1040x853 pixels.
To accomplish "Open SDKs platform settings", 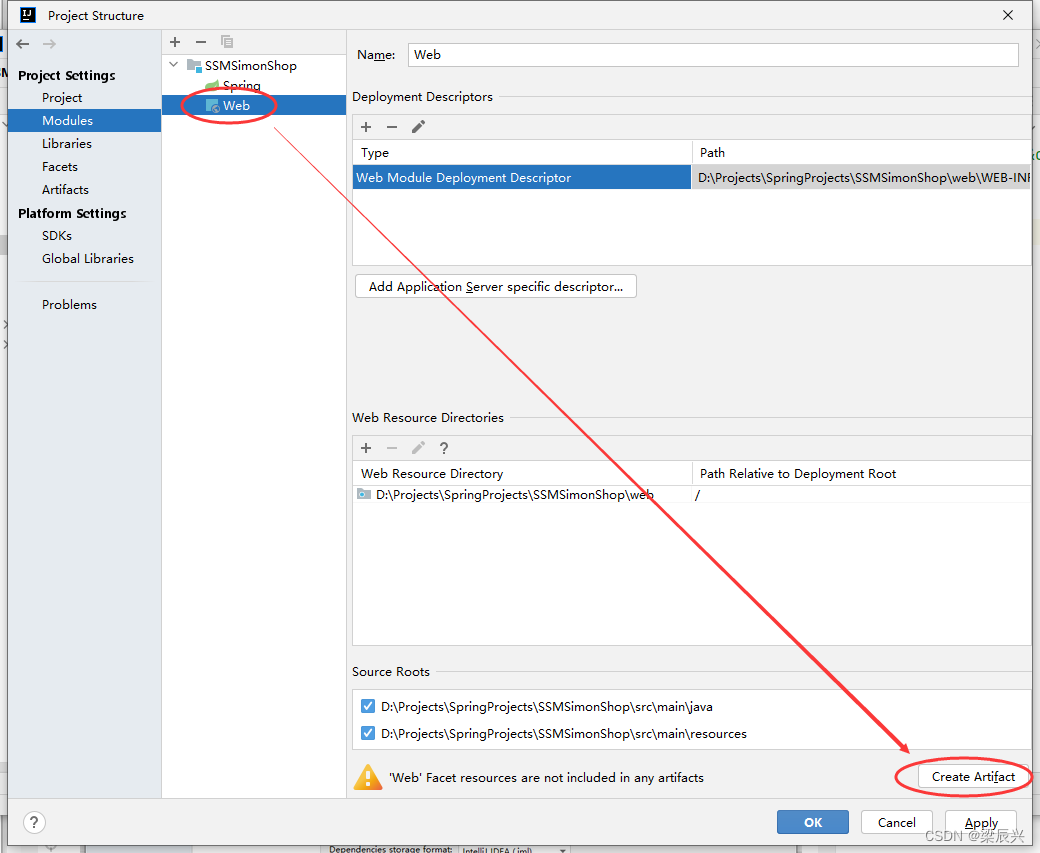I will [56, 235].
